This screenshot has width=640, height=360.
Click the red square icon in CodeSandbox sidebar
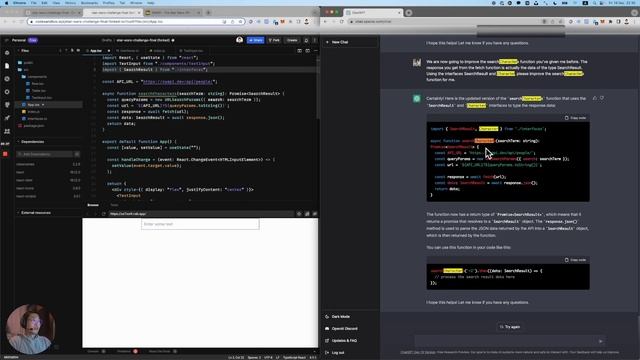click(x=5, y=154)
